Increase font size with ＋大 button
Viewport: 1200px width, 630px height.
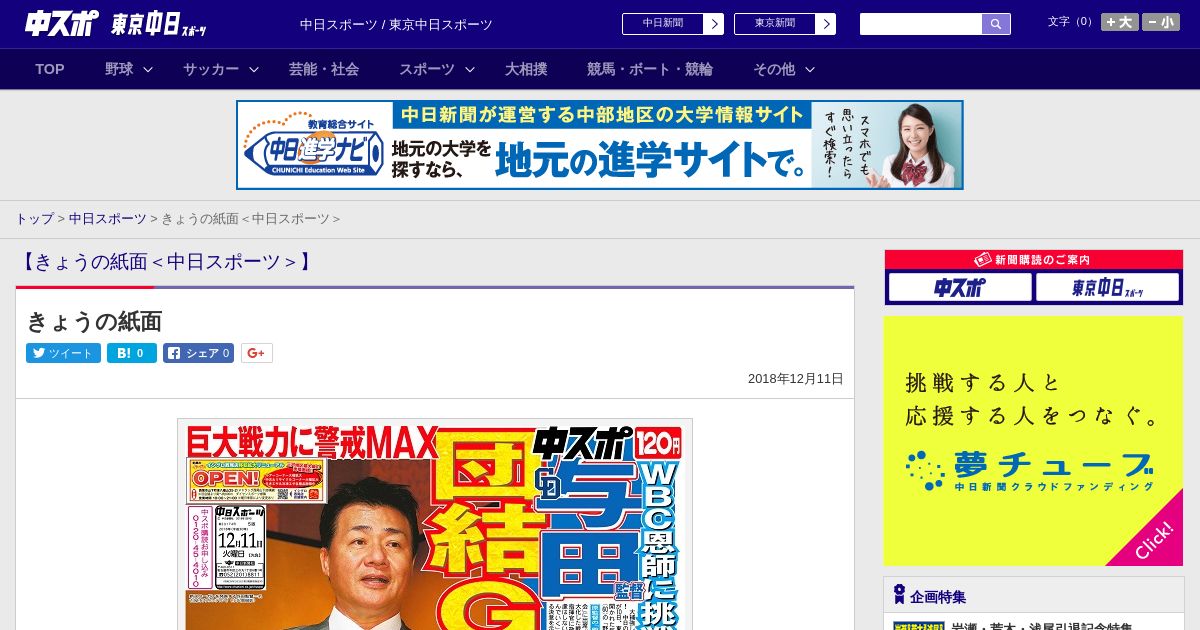1120,22
